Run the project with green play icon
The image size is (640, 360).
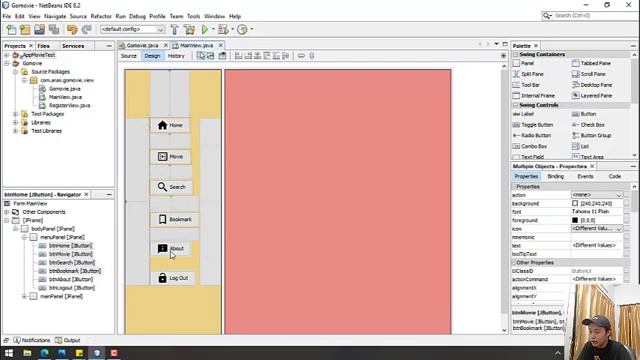pos(205,29)
